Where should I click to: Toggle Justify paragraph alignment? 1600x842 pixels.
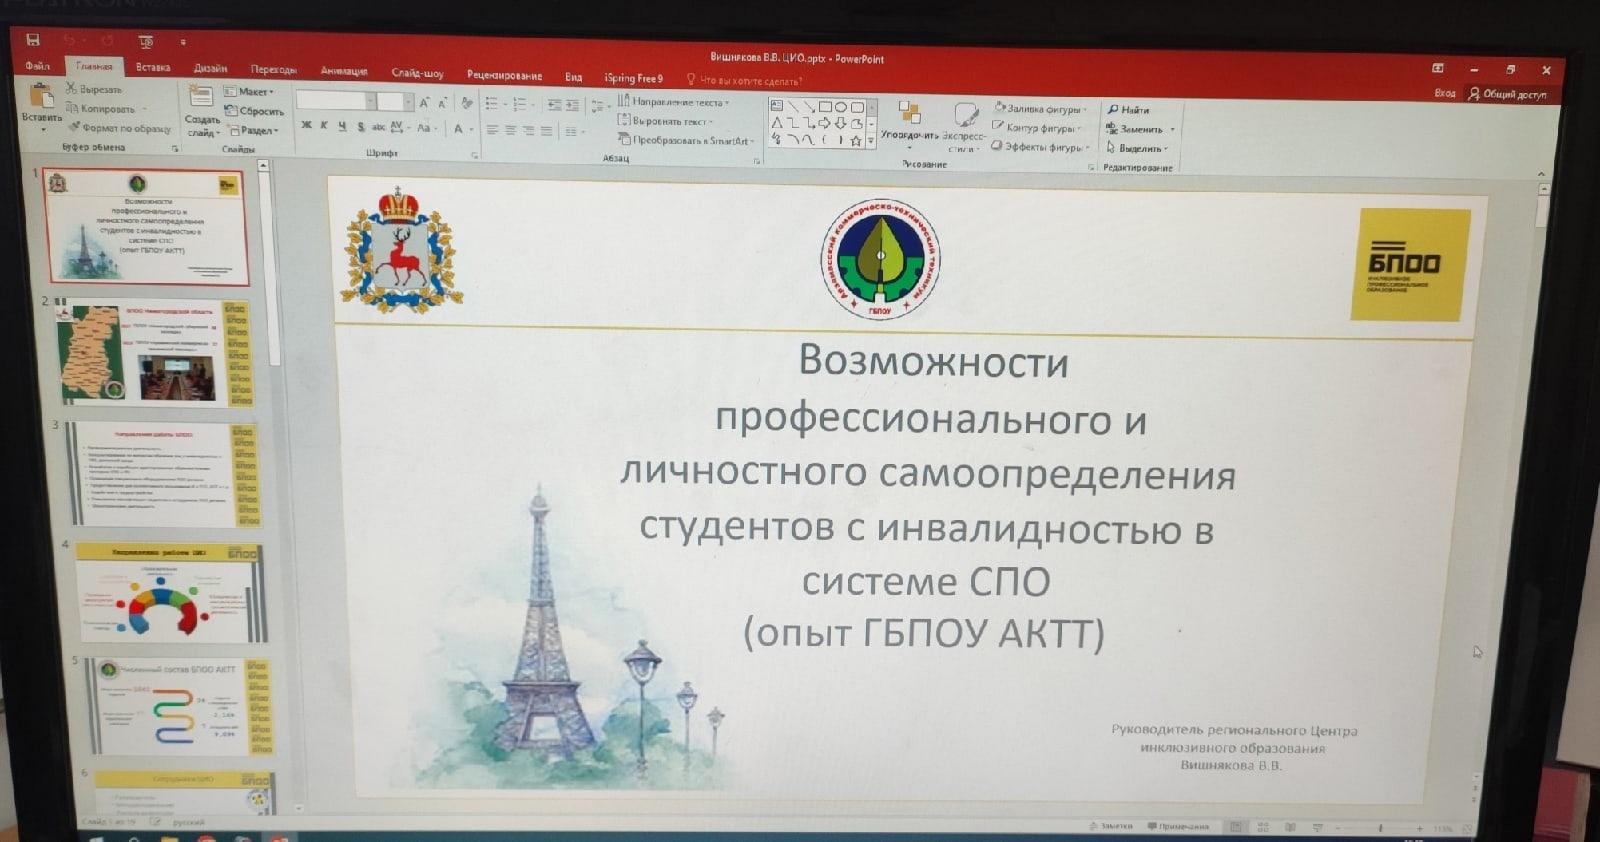point(546,131)
